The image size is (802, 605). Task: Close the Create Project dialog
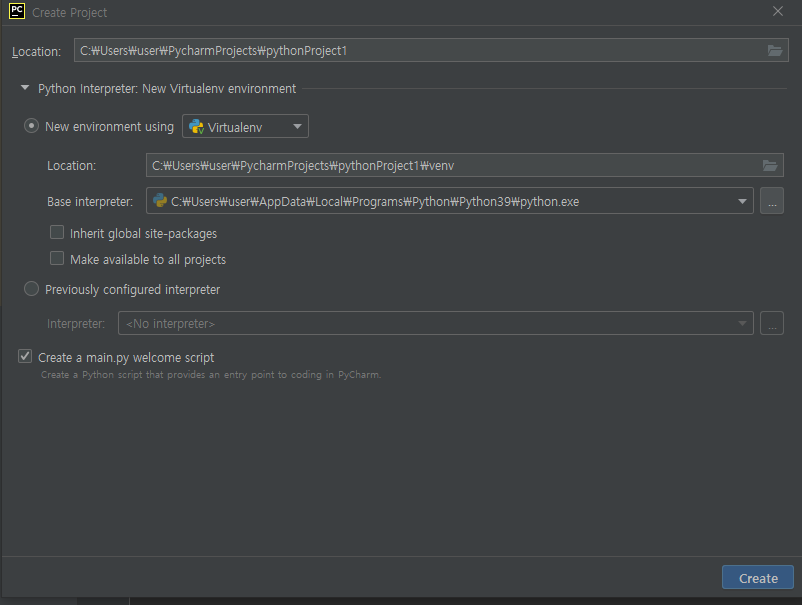tap(777, 11)
